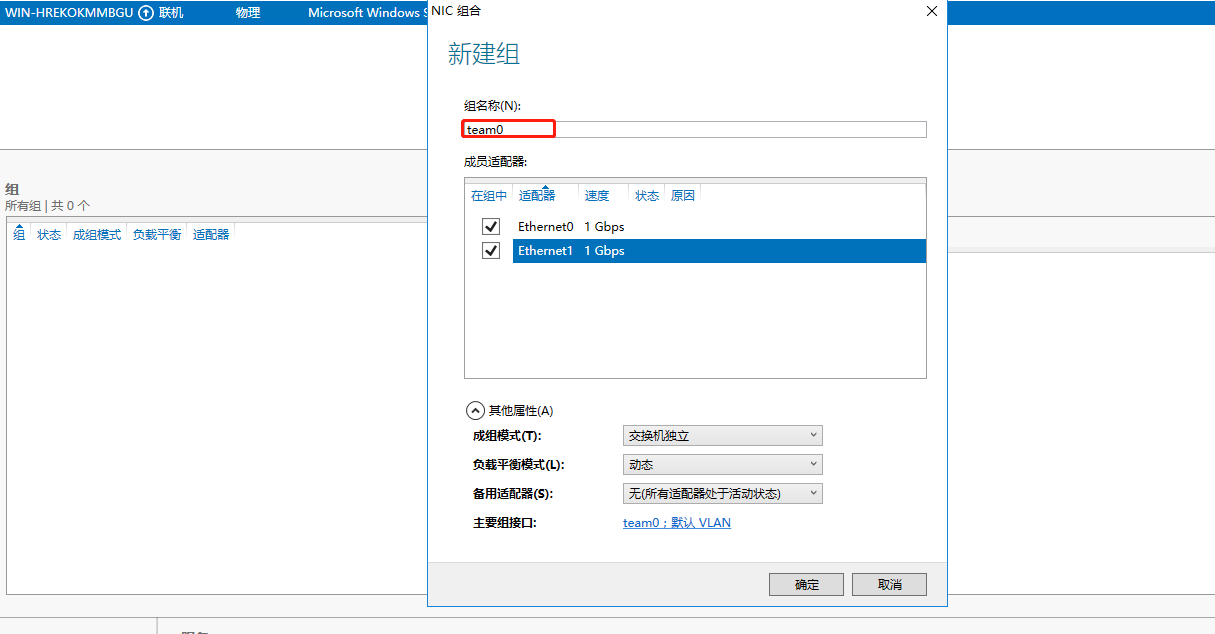1215x634 pixels.
Task: Click the 在组中 column header
Action: 489,196
